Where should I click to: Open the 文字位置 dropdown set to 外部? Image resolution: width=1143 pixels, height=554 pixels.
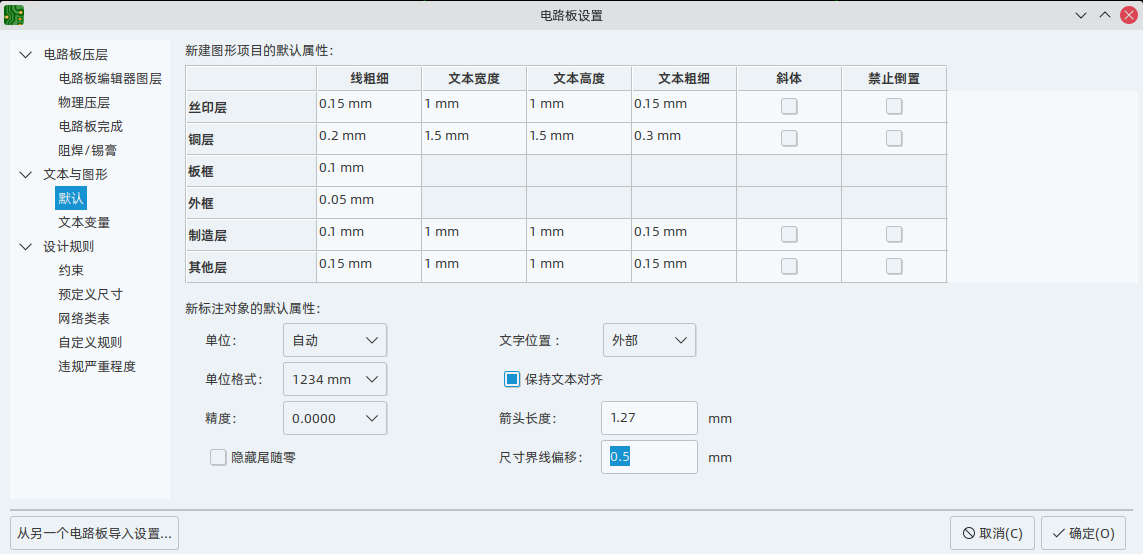649,340
